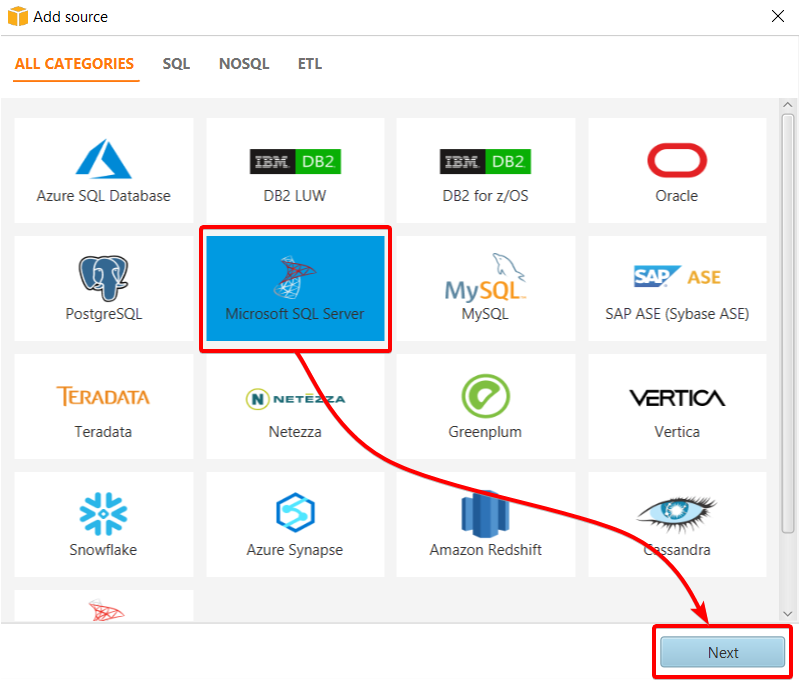Close the Add source dialog

pos(778,16)
